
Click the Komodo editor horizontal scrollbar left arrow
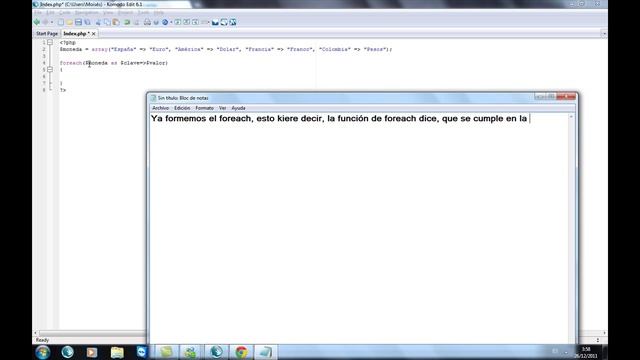pyautogui.click(x=35, y=333)
